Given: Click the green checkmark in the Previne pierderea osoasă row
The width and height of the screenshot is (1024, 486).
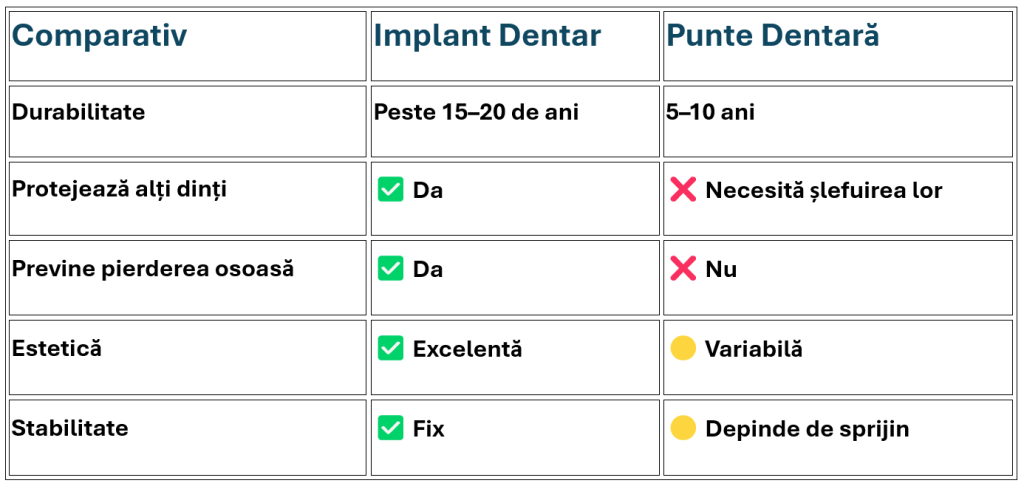Looking at the screenshot, I should (390, 269).
